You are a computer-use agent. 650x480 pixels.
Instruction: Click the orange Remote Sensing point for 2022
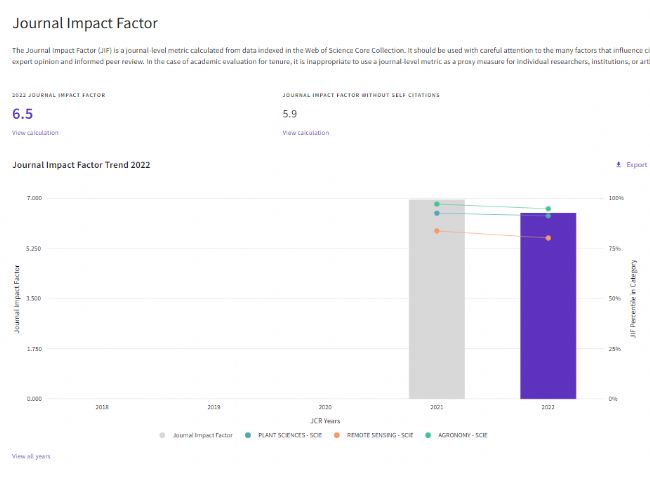point(548,238)
